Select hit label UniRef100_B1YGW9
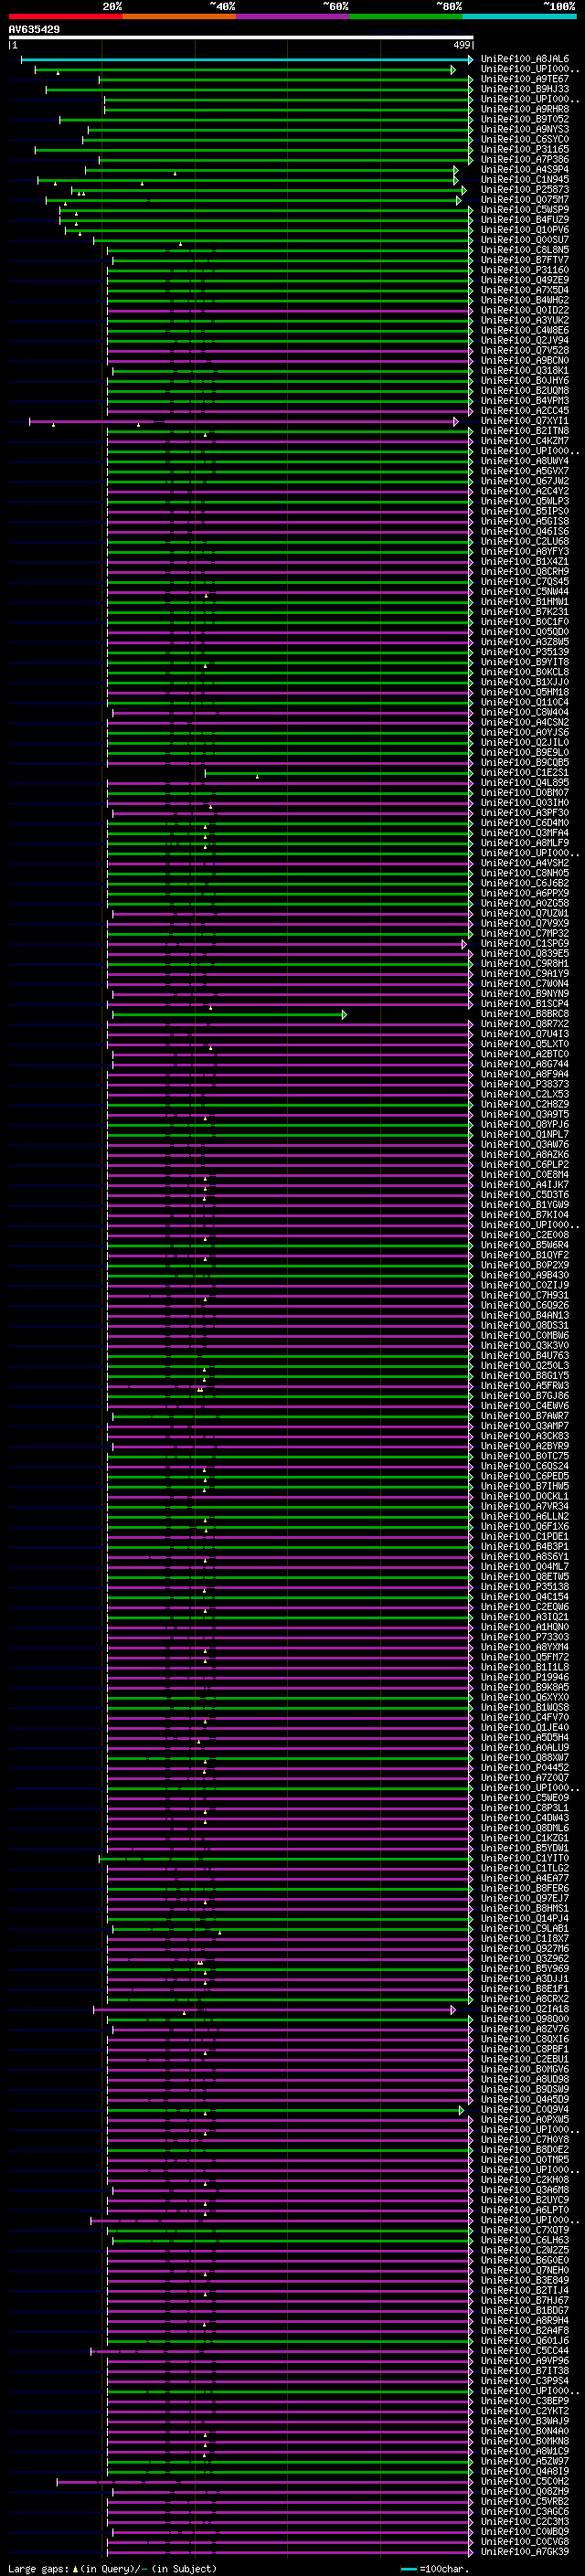Image resolution: width=585 pixels, height=2576 pixels. 525,1204
